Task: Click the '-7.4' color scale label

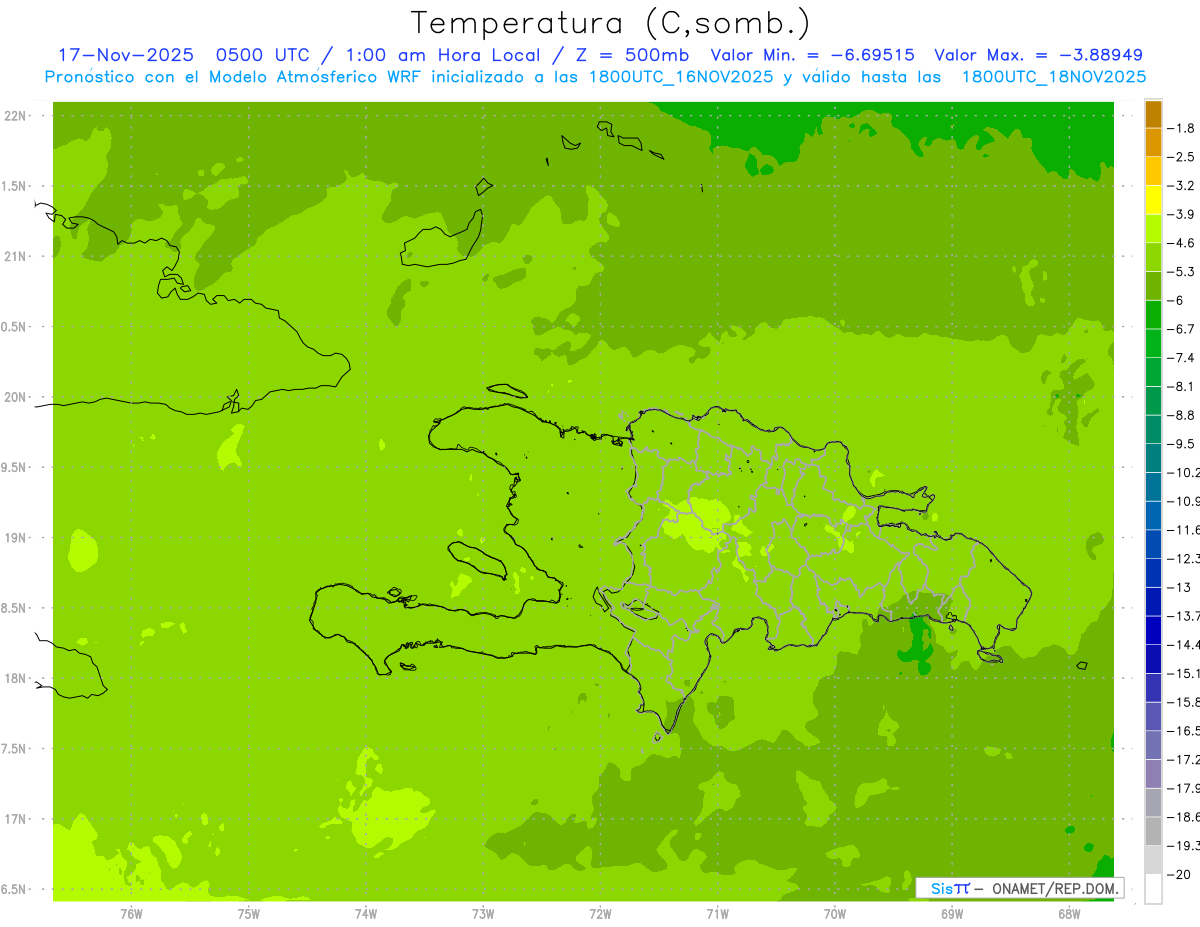Action: point(1183,358)
